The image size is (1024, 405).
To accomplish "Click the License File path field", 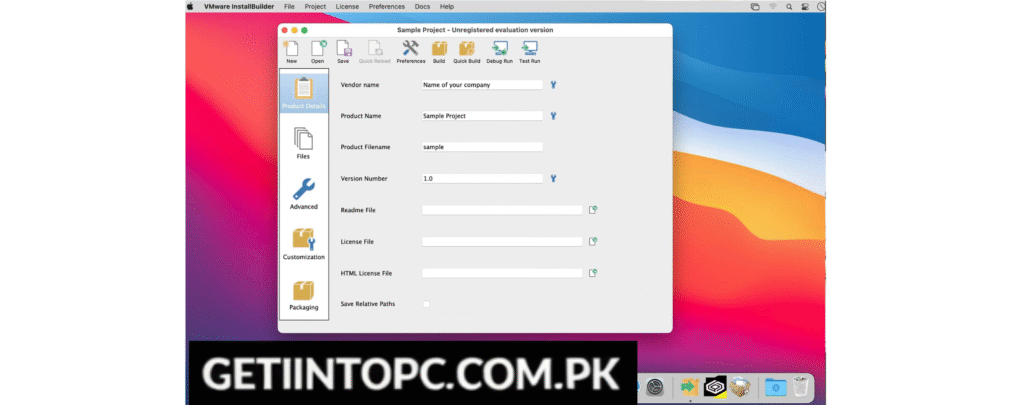I will 502,242.
